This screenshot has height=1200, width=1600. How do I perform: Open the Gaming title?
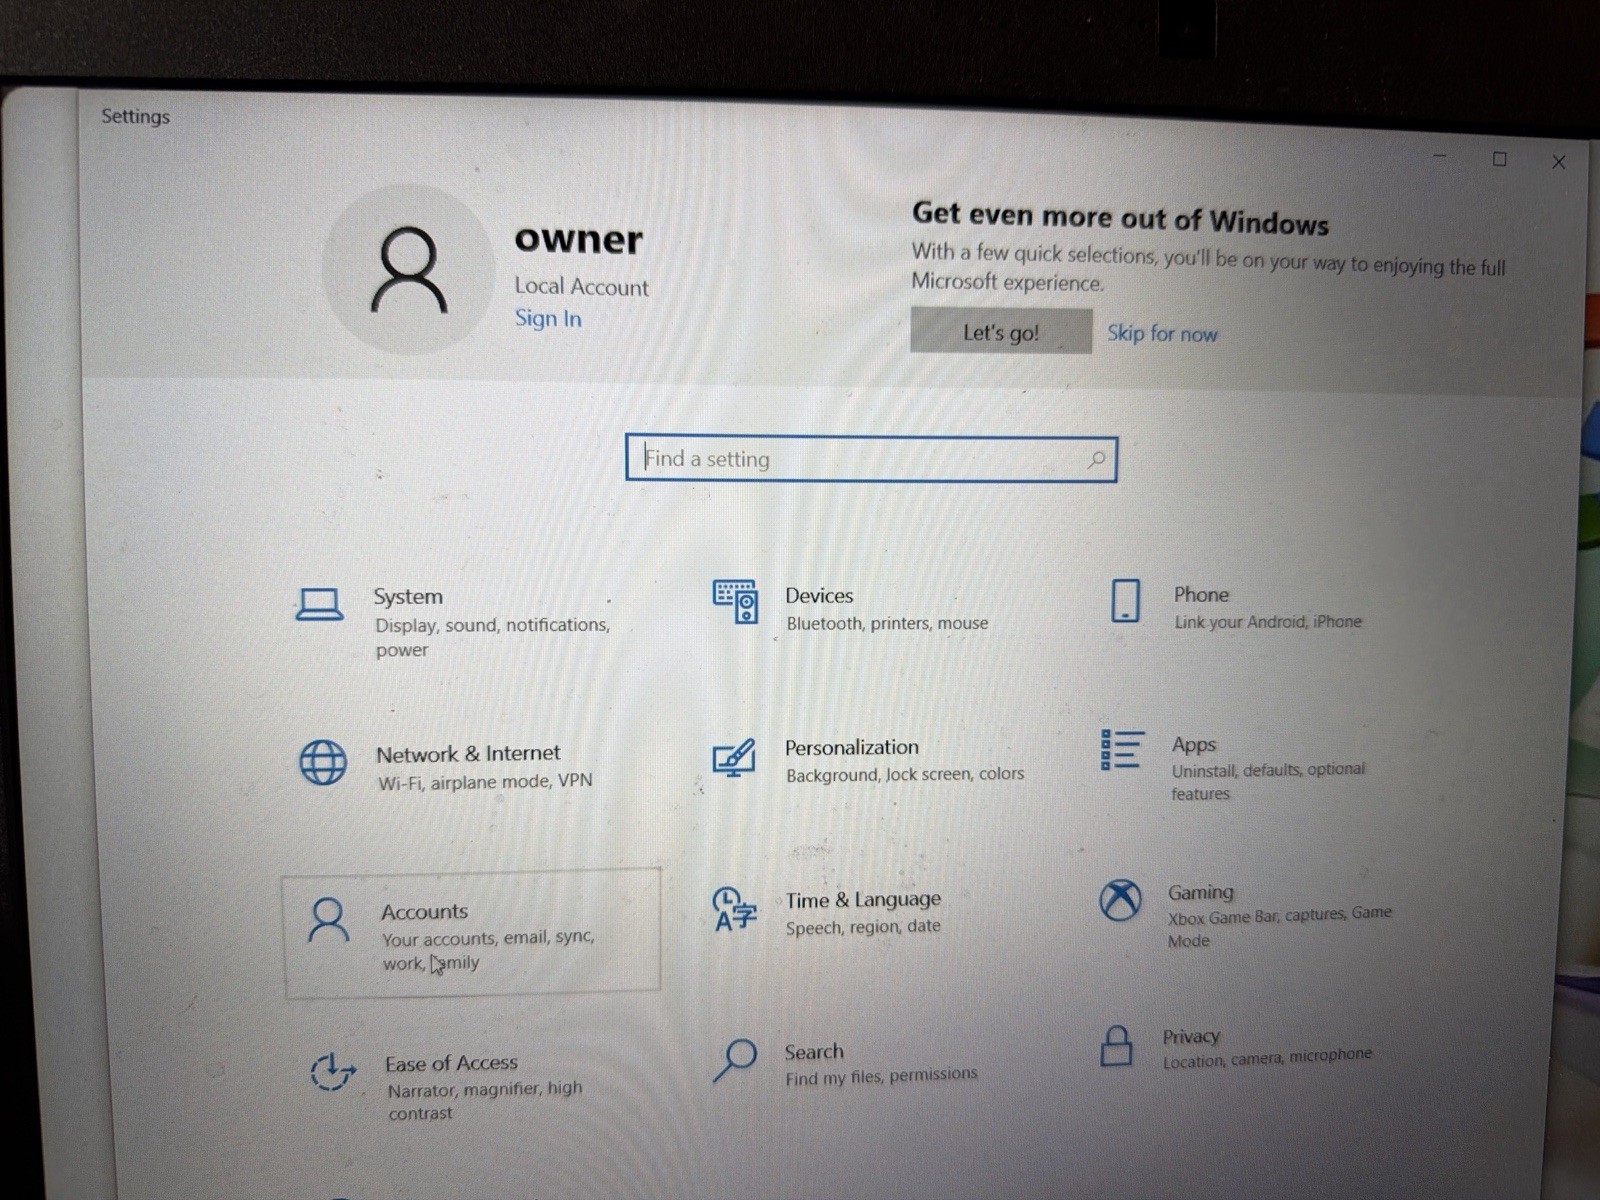pyautogui.click(x=1201, y=891)
